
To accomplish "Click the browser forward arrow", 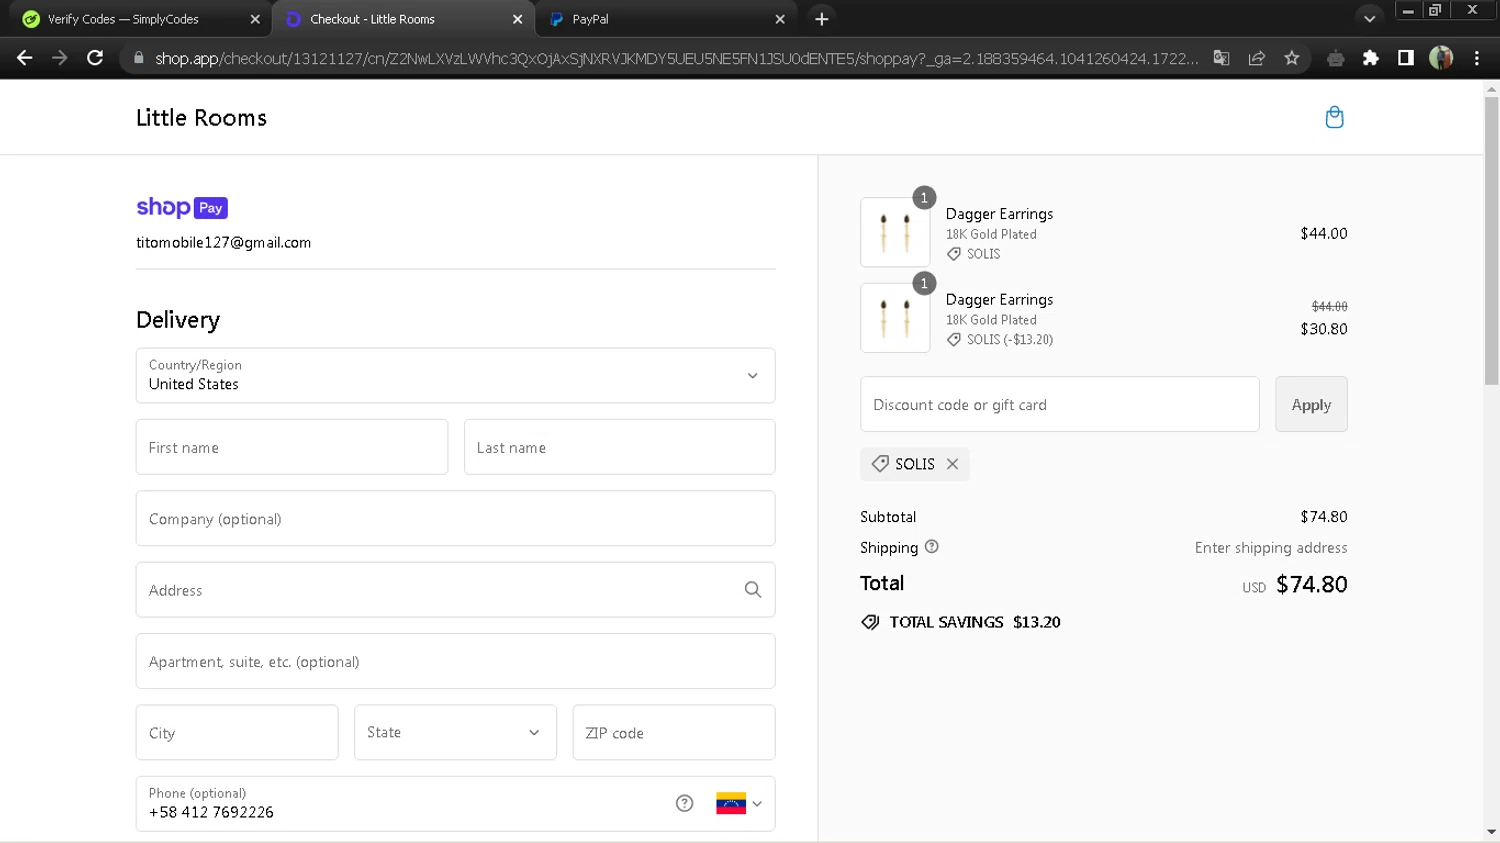I will click(x=60, y=58).
